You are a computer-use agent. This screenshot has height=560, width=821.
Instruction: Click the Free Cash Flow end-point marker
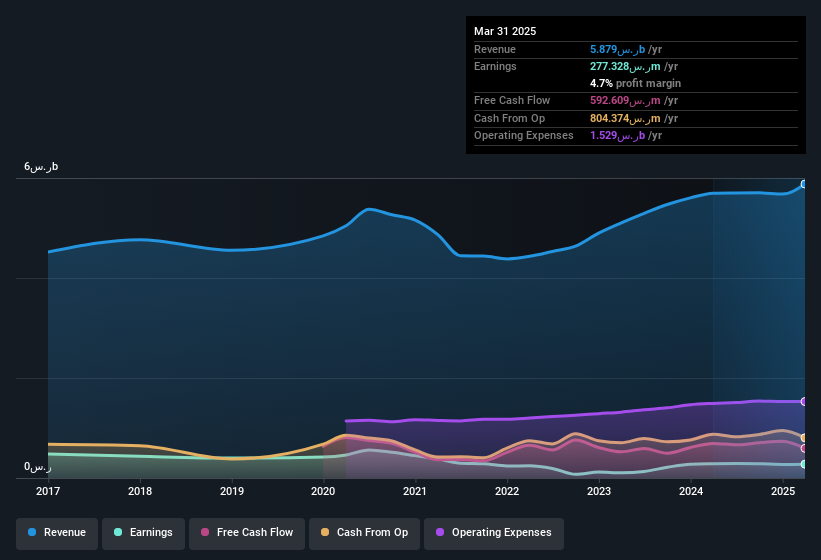(804, 449)
